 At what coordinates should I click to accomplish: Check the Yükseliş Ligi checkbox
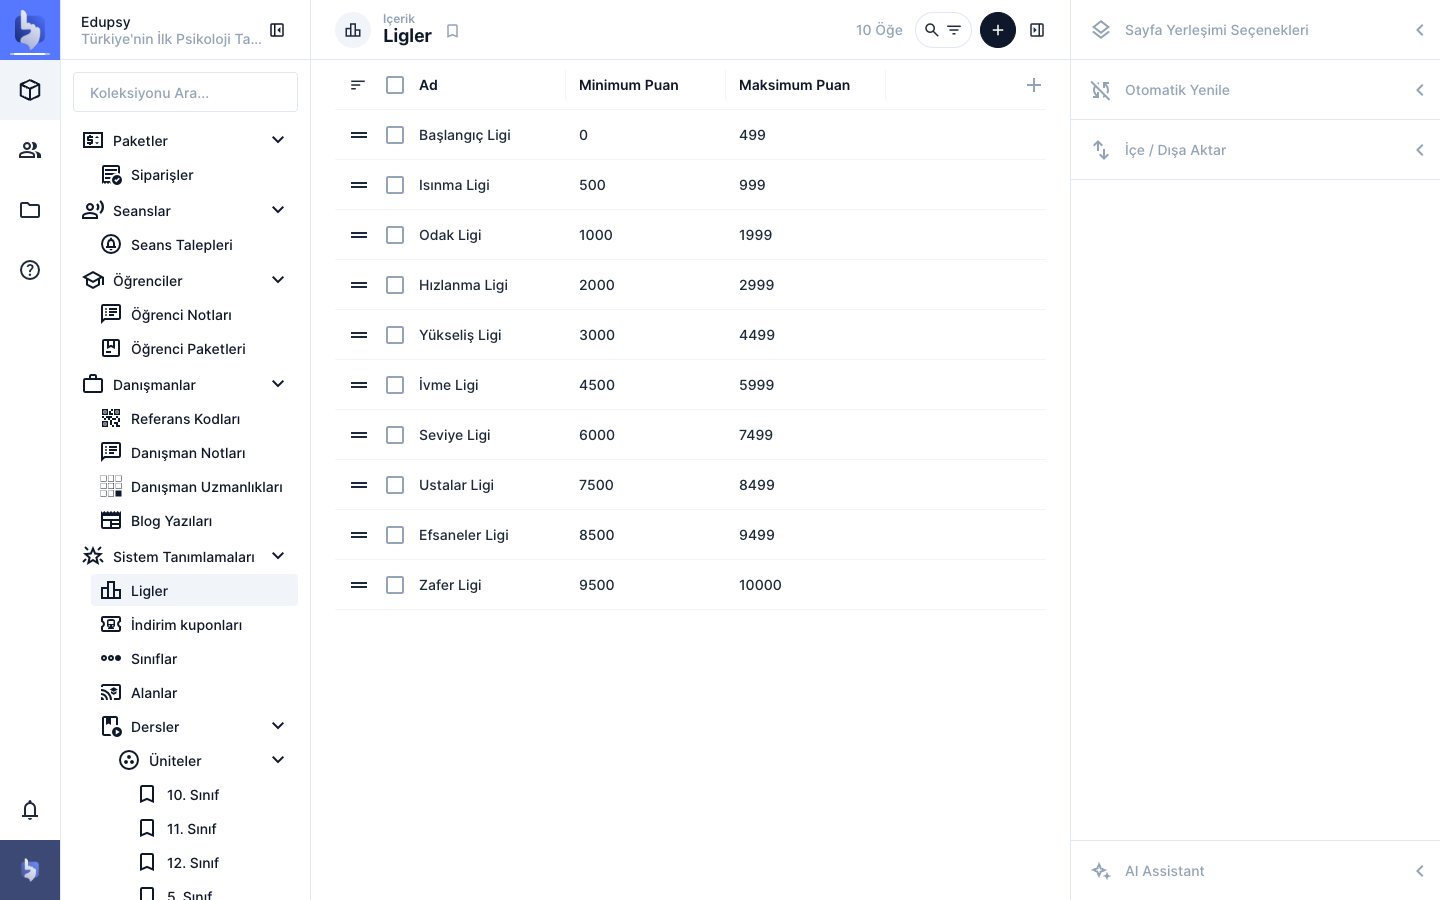[395, 335]
